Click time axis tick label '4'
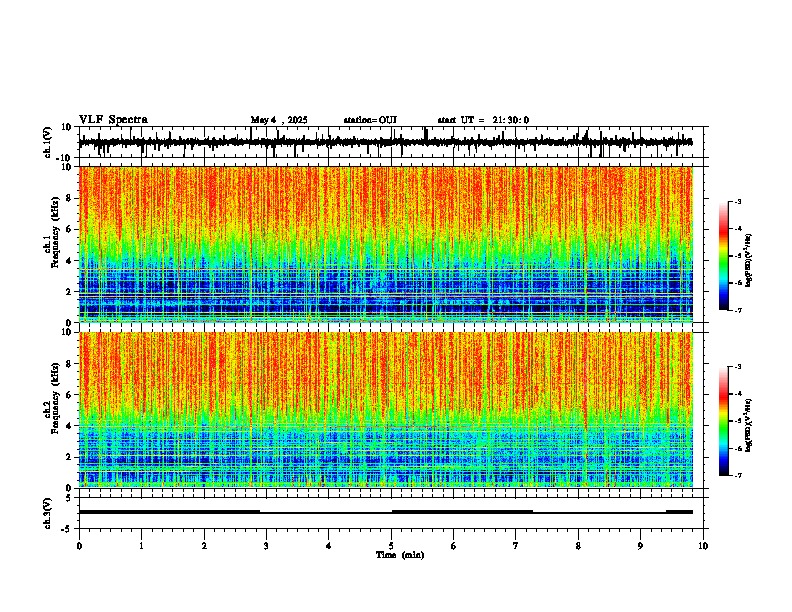This screenshot has width=792, height=612. [x=329, y=546]
